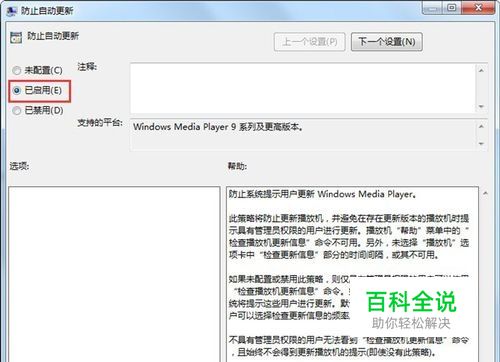The width and height of the screenshot is (500, 362).
Task: Close the 防止自动更新 dialog window
Action: tap(478, 8)
